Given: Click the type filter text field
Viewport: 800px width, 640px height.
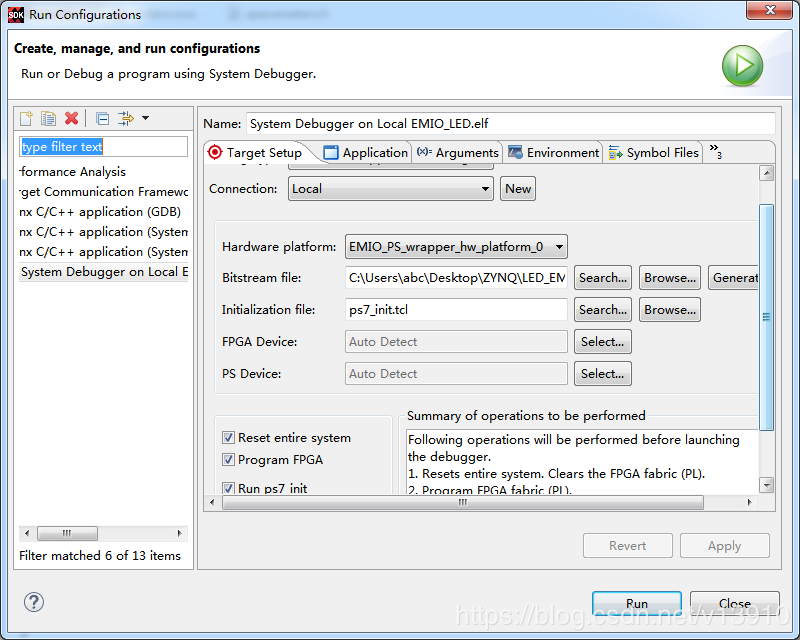Looking at the screenshot, I should tap(103, 147).
